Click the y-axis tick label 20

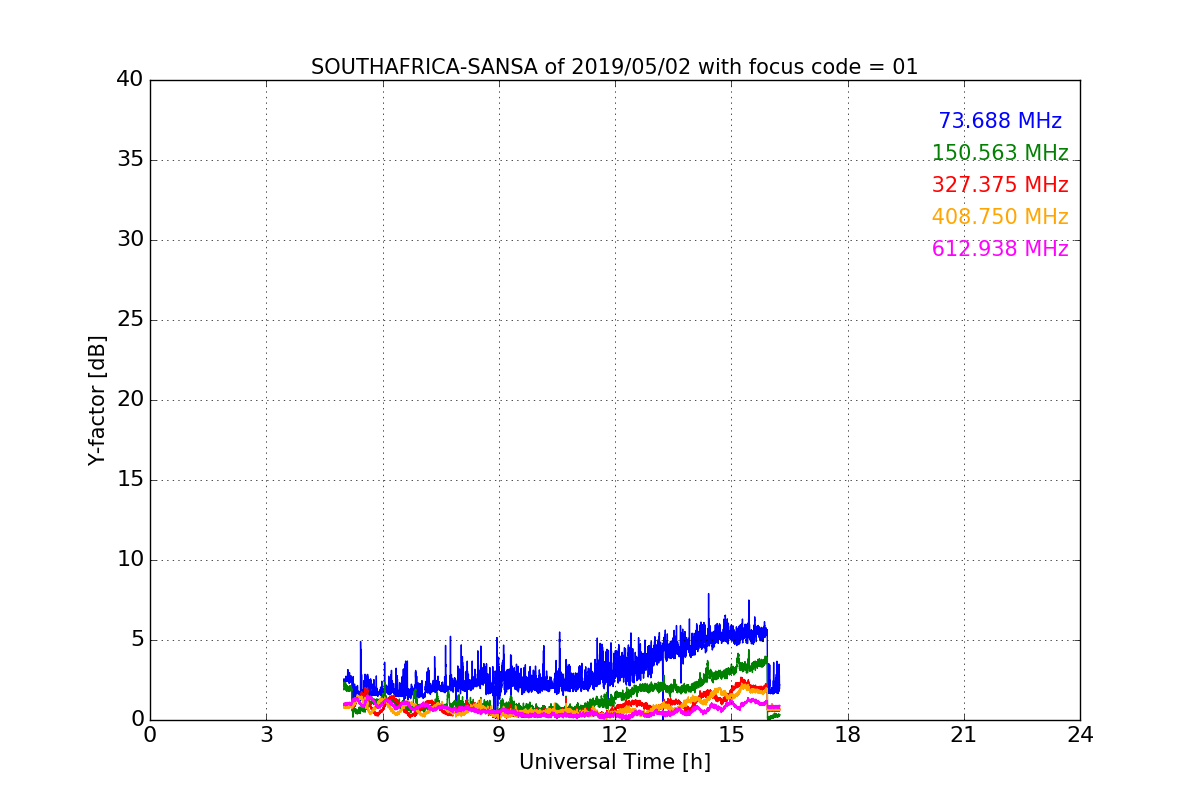coord(130,399)
